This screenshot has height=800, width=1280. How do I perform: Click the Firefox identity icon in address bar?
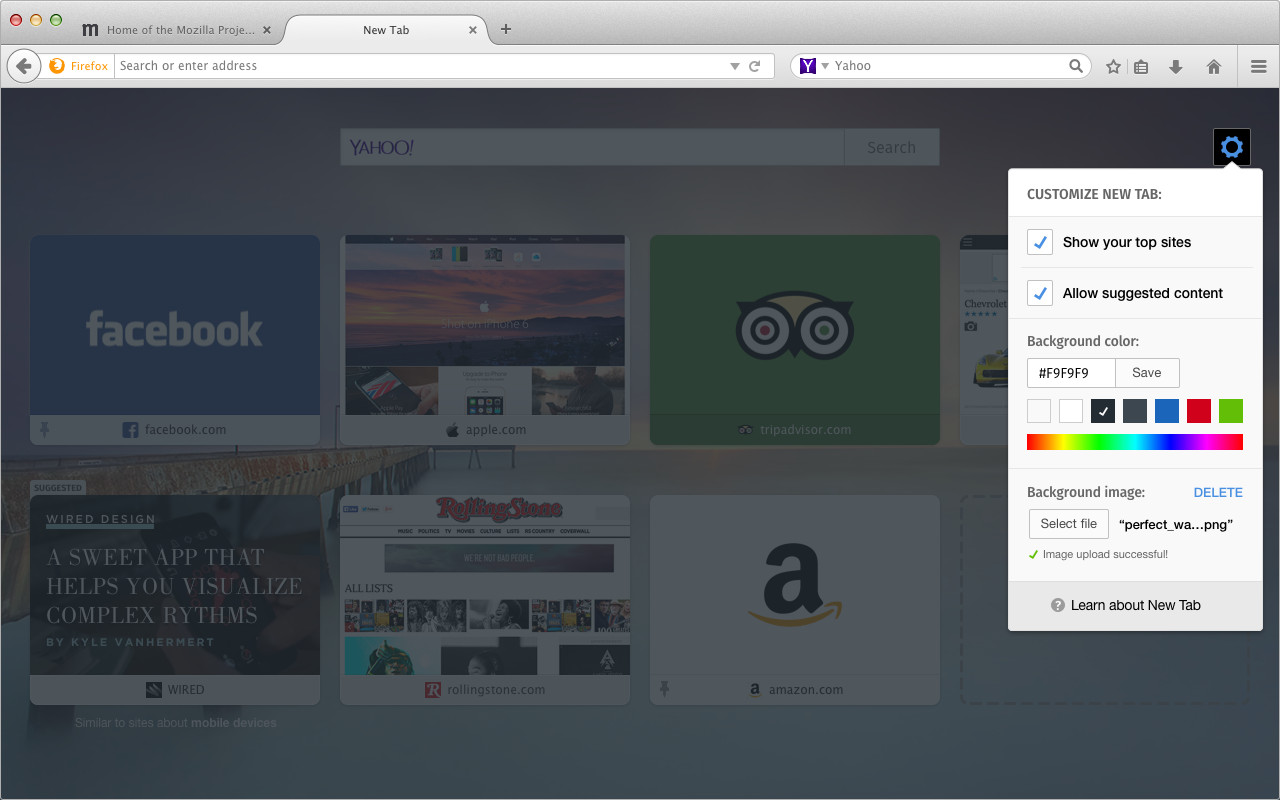(x=57, y=66)
